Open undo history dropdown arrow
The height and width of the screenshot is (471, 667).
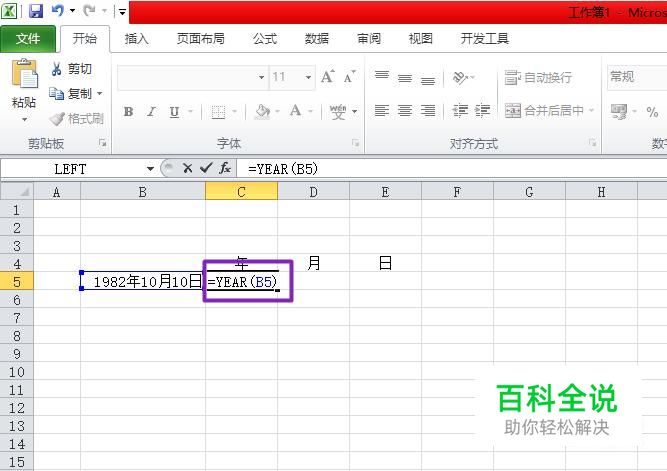point(72,11)
